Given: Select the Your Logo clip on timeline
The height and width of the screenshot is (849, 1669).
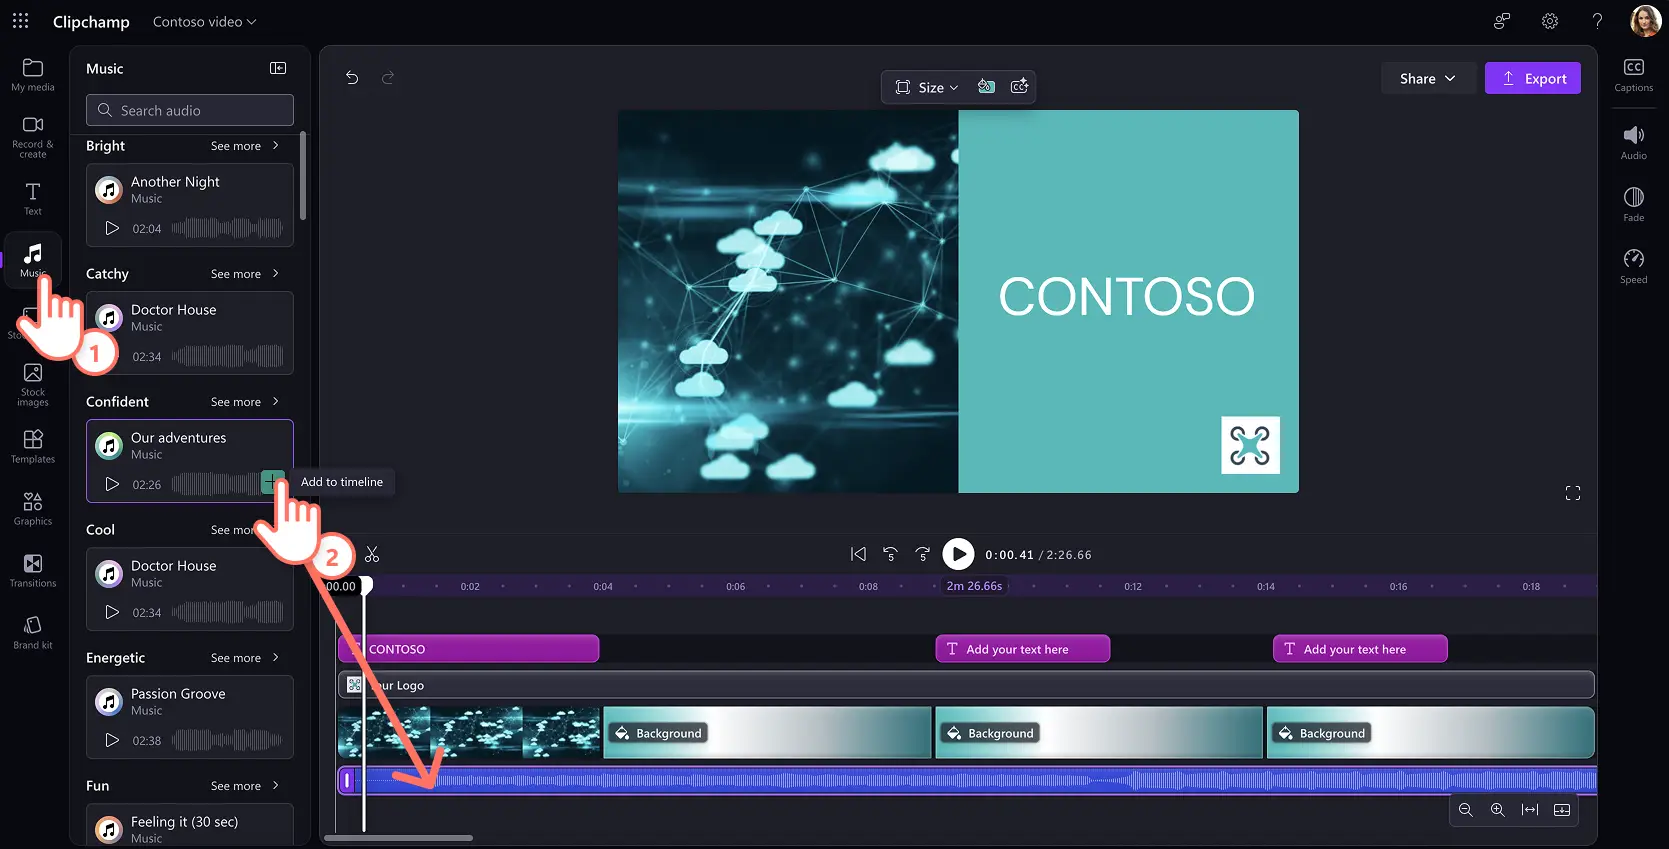Looking at the screenshot, I should pyautogui.click(x=966, y=685).
